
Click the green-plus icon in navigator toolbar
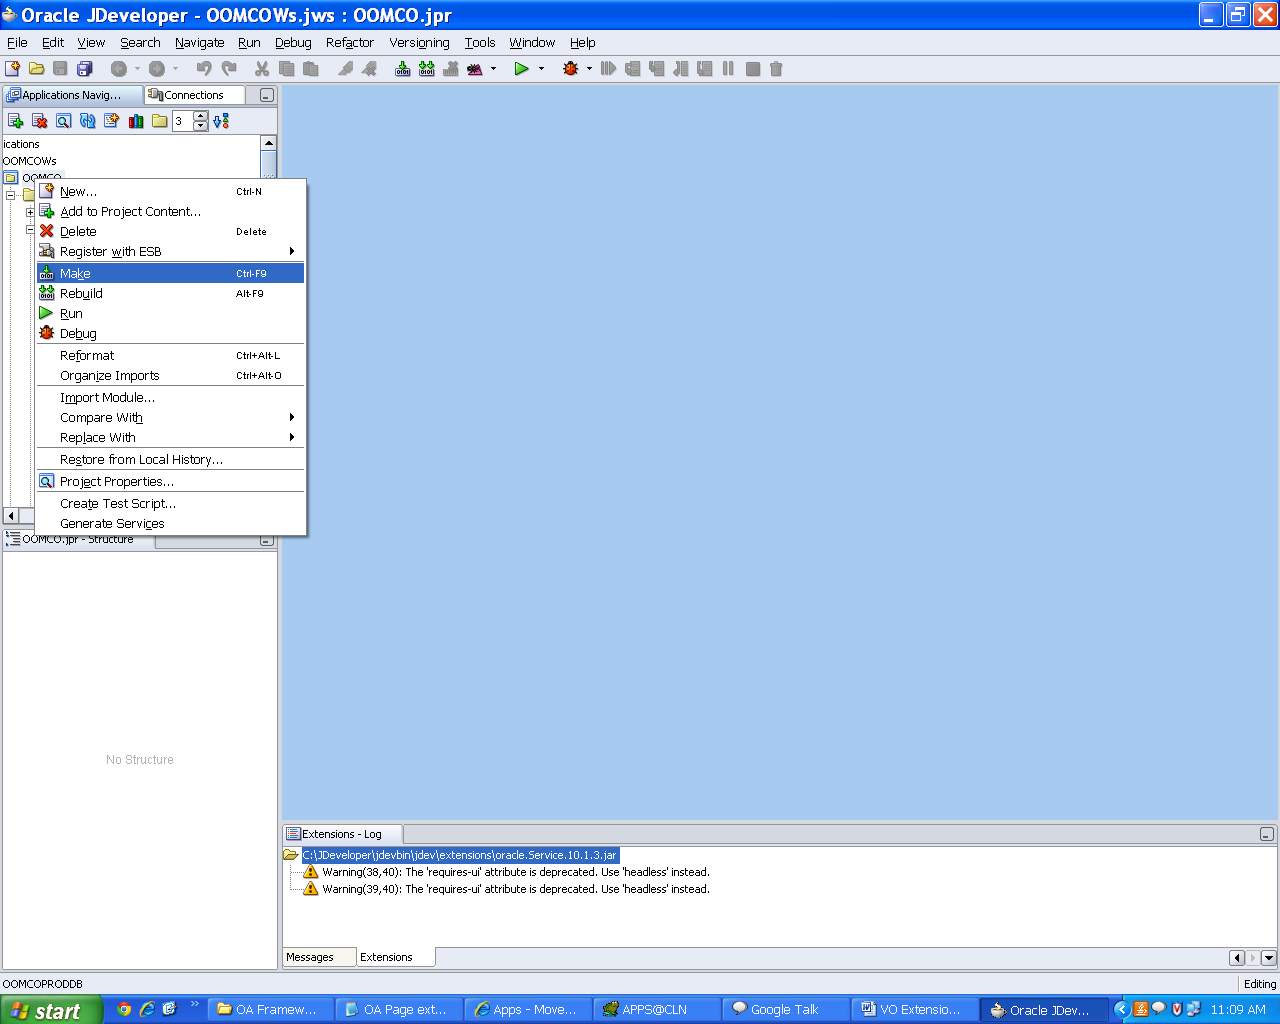click(x=15, y=121)
